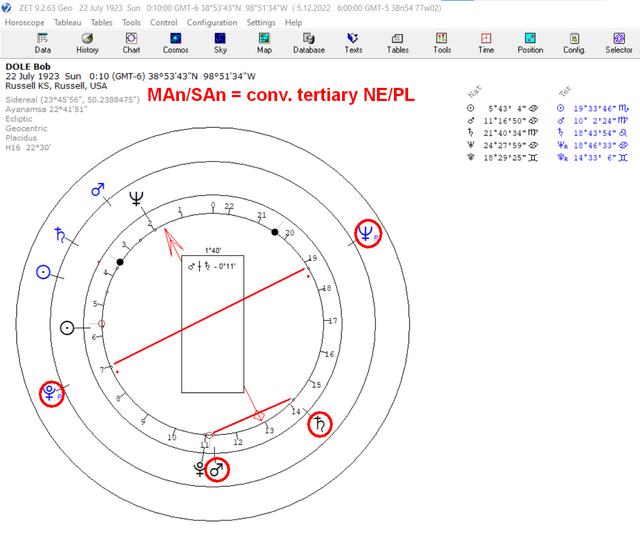Click the natal Mars position 11°16'50" row
The image size is (640, 547).
(x=502, y=121)
